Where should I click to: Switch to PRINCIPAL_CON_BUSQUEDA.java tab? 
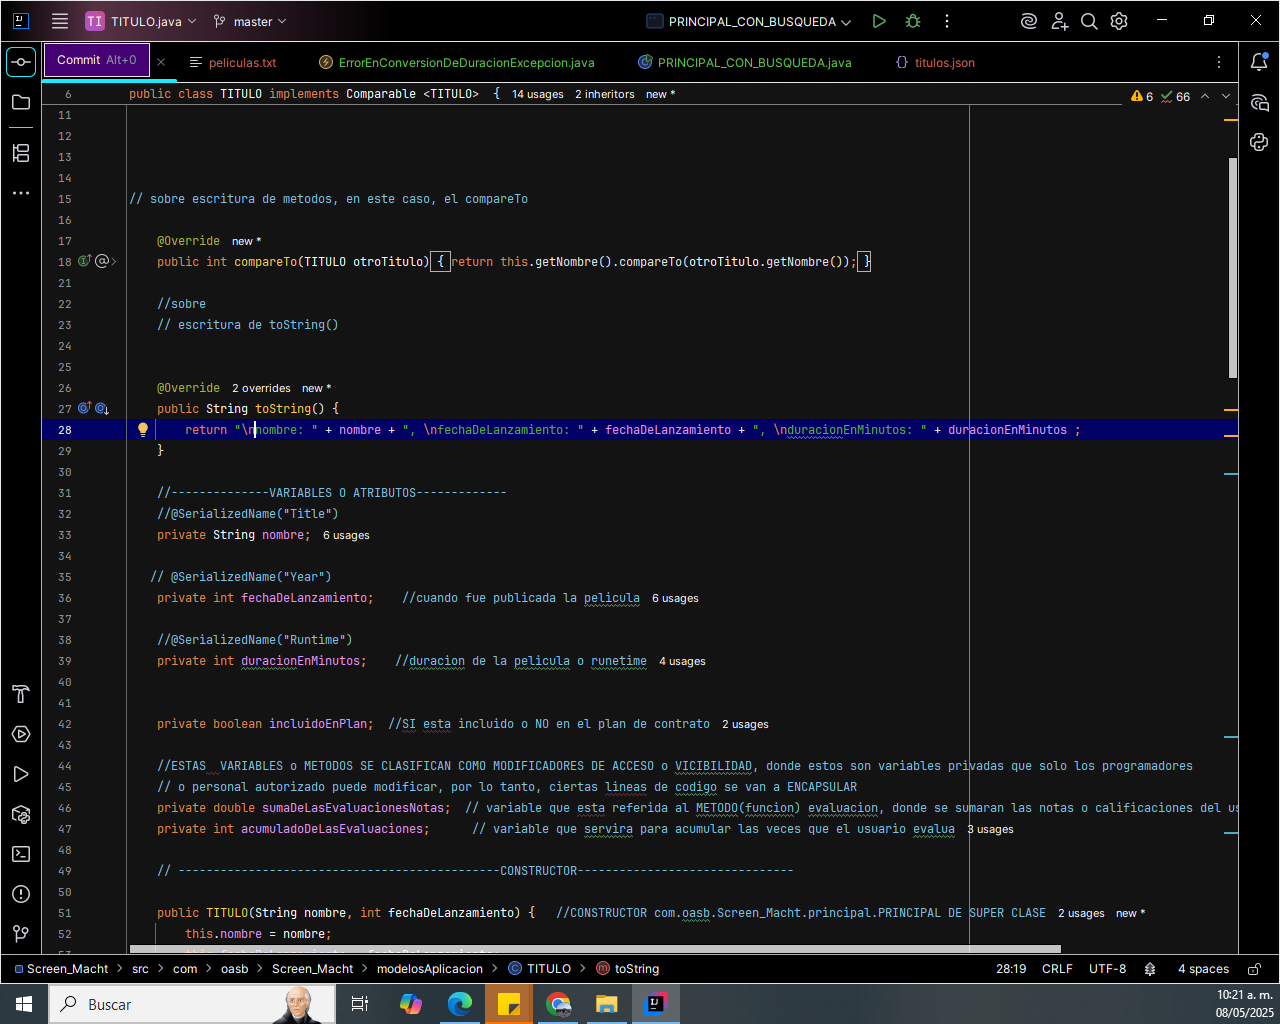pos(745,62)
